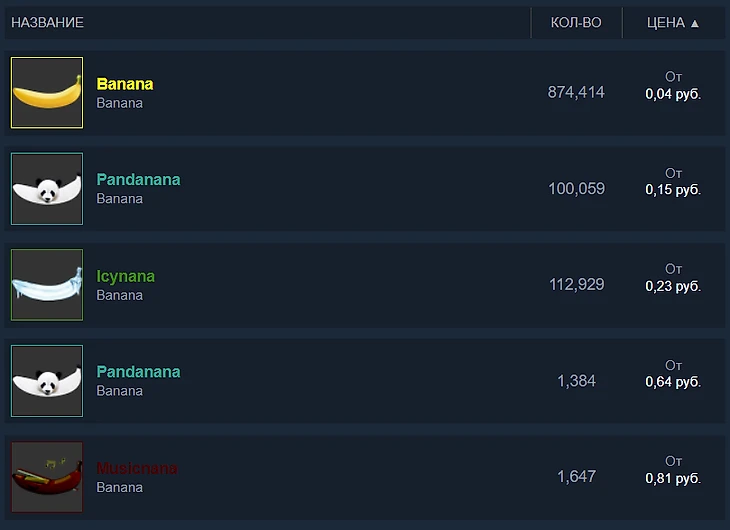
Task: Sort by the ЦЕНА column header
Action: [666, 22]
